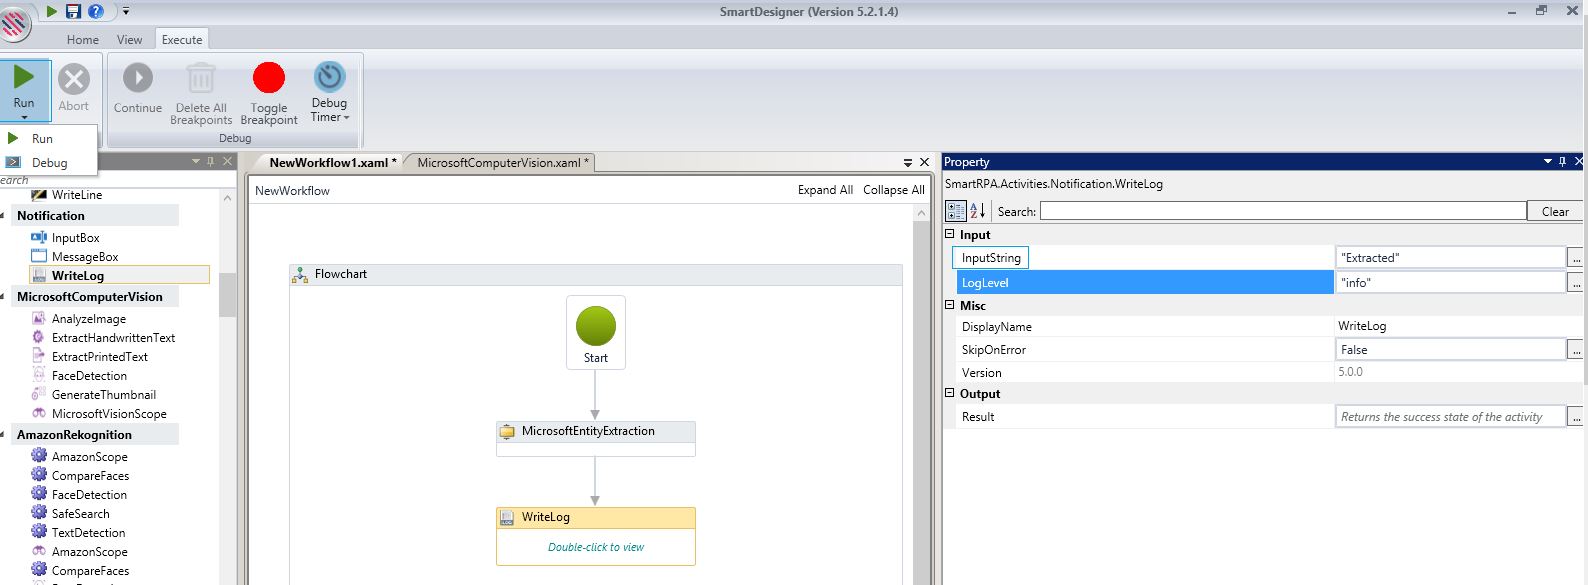Screen dimensions: 1588x585
Task: Switch to MicrosoftComputerVision.xaml tab
Action: pos(499,163)
